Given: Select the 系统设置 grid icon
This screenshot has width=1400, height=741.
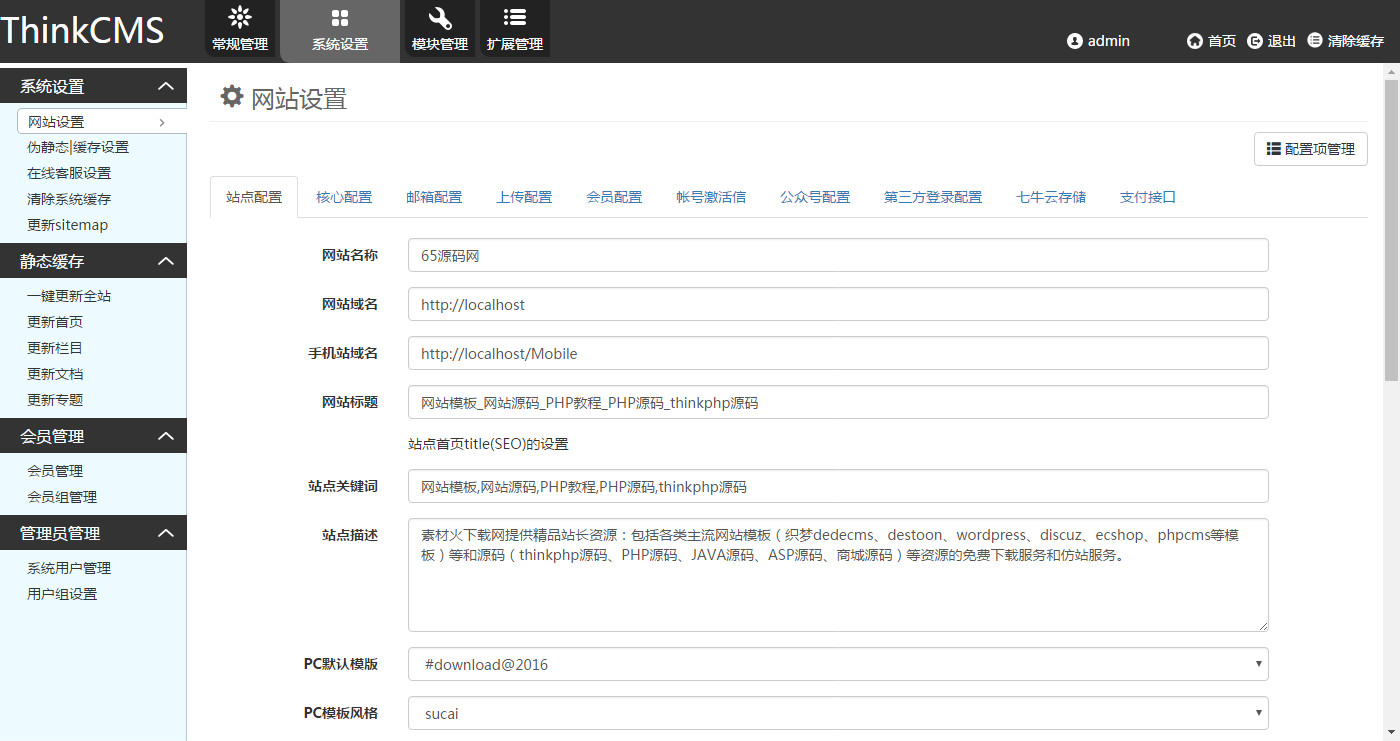Looking at the screenshot, I should [x=340, y=18].
